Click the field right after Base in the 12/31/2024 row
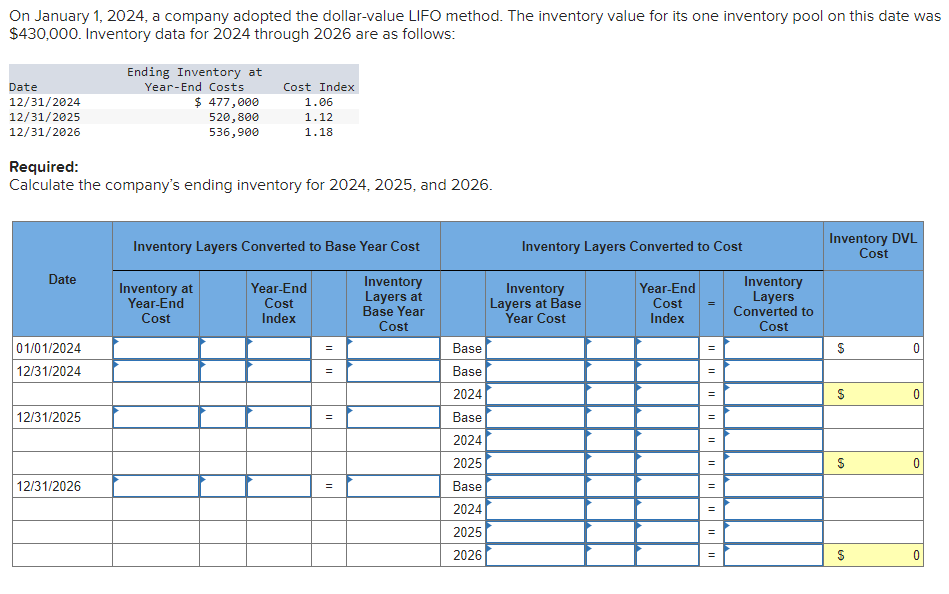 click(536, 371)
